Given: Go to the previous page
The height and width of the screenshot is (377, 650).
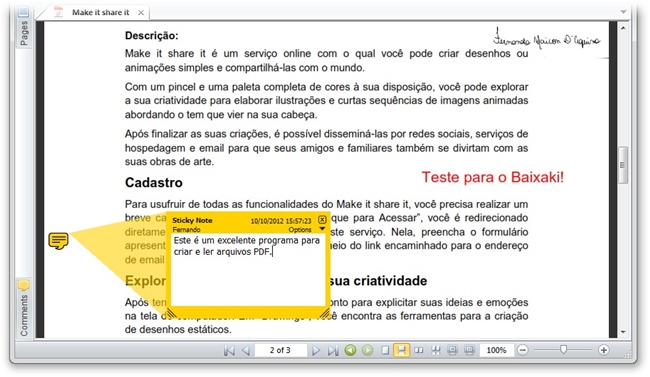Looking at the screenshot, I should point(246,350).
